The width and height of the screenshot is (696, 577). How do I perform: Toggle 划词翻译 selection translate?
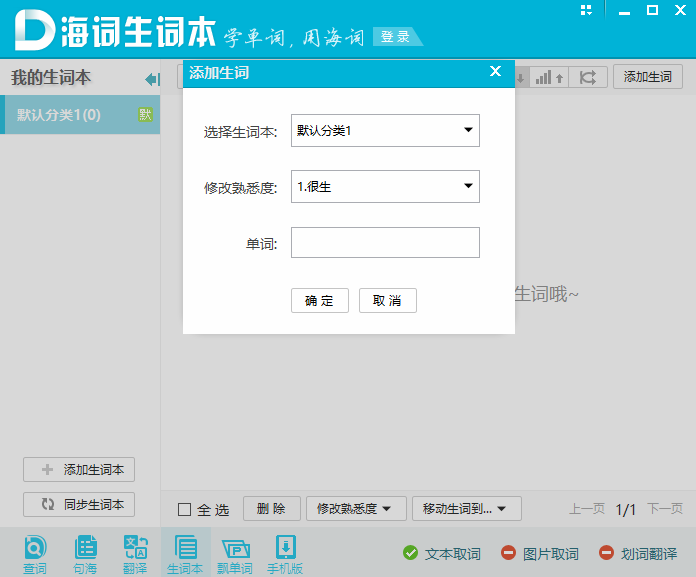tap(638, 553)
